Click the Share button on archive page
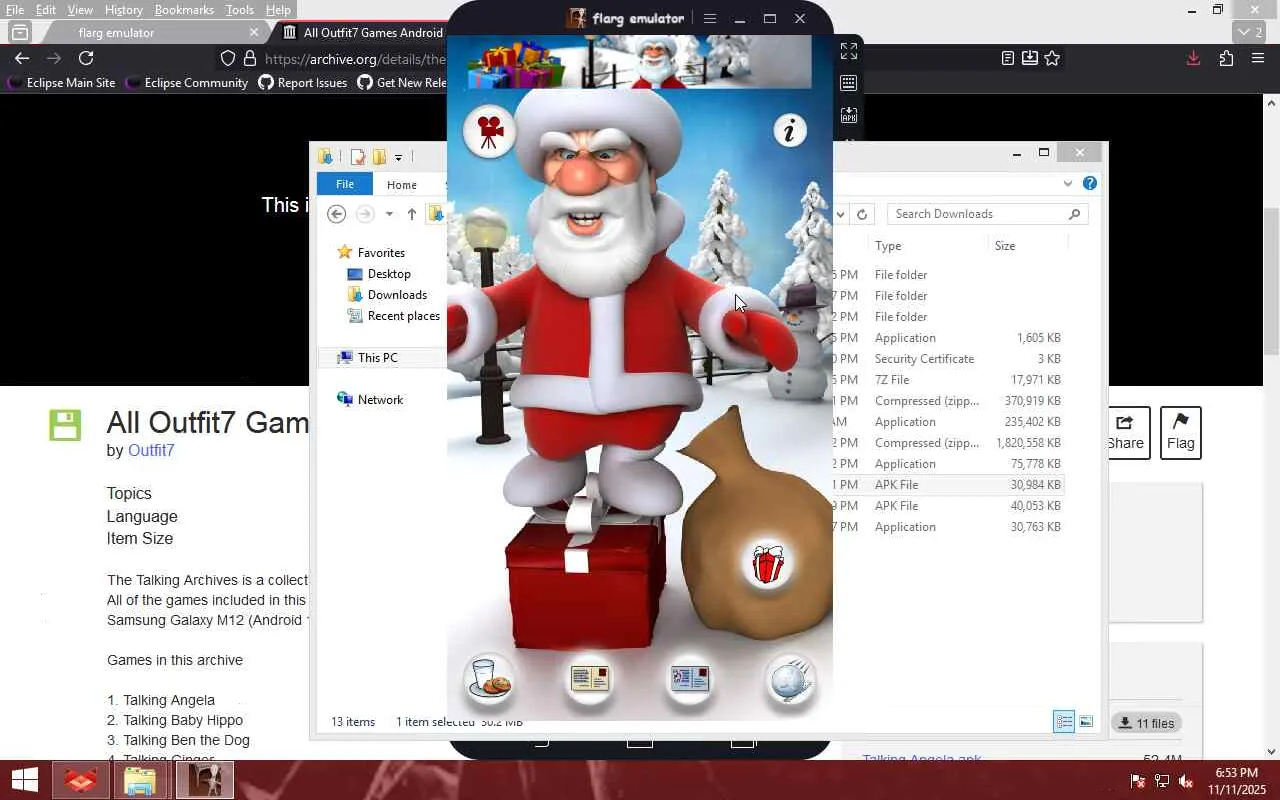1280x800 pixels. click(x=1125, y=433)
